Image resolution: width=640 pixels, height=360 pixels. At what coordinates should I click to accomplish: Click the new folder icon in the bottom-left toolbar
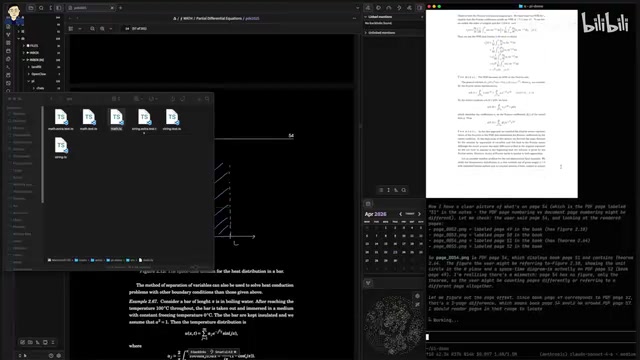(30, 342)
